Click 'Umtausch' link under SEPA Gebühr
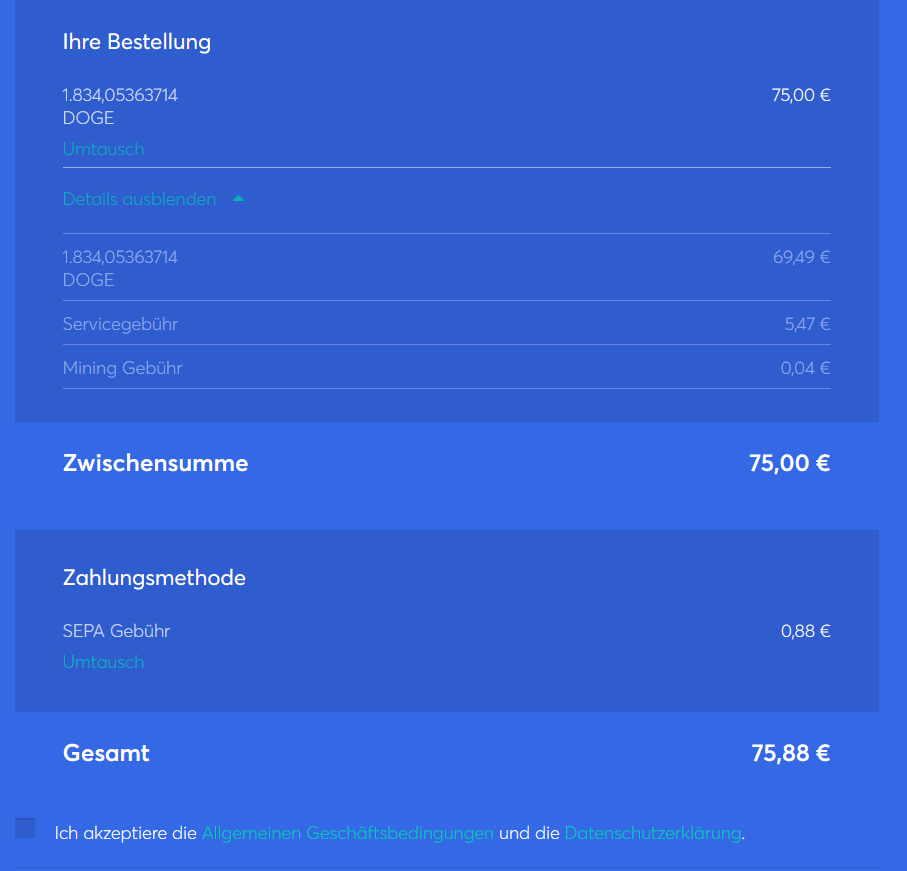The height and width of the screenshot is (871, 907). point(103,662)
